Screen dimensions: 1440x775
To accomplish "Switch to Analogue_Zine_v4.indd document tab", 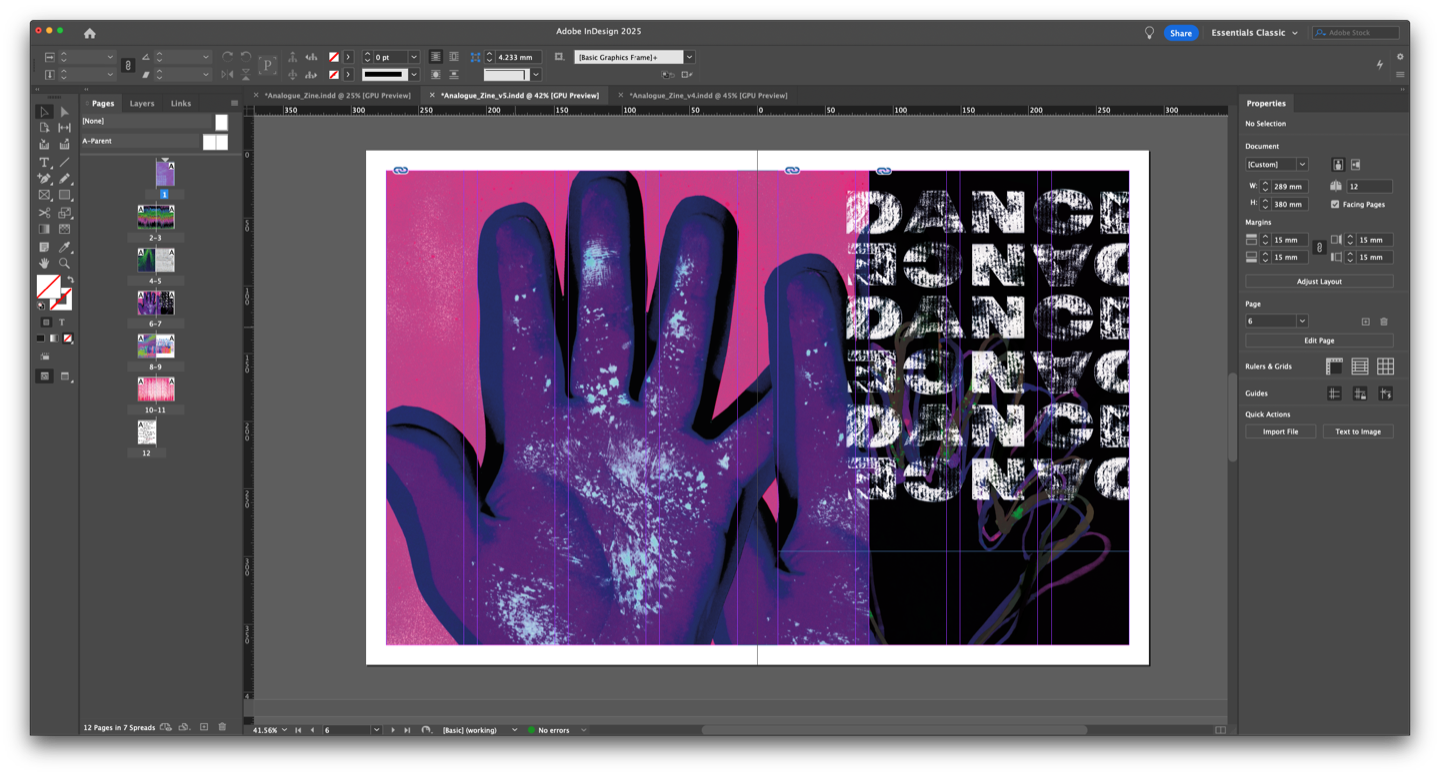I will click(x=708, y=95).
